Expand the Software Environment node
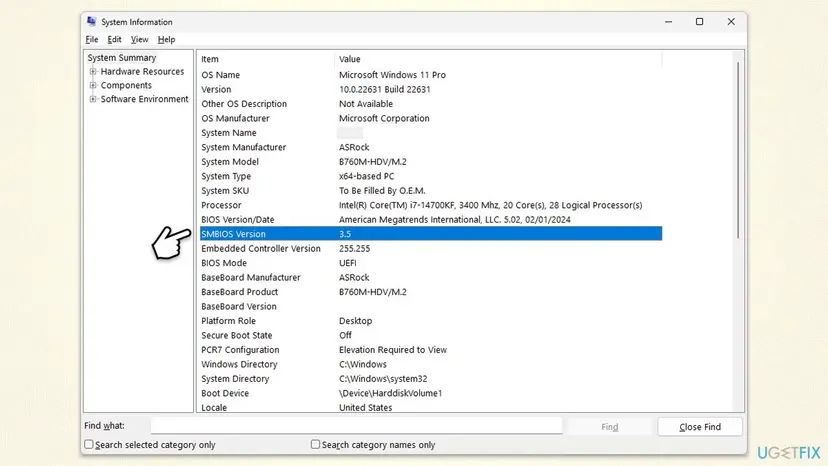This screenshot has width=828, height=466. tap(93, 99)
